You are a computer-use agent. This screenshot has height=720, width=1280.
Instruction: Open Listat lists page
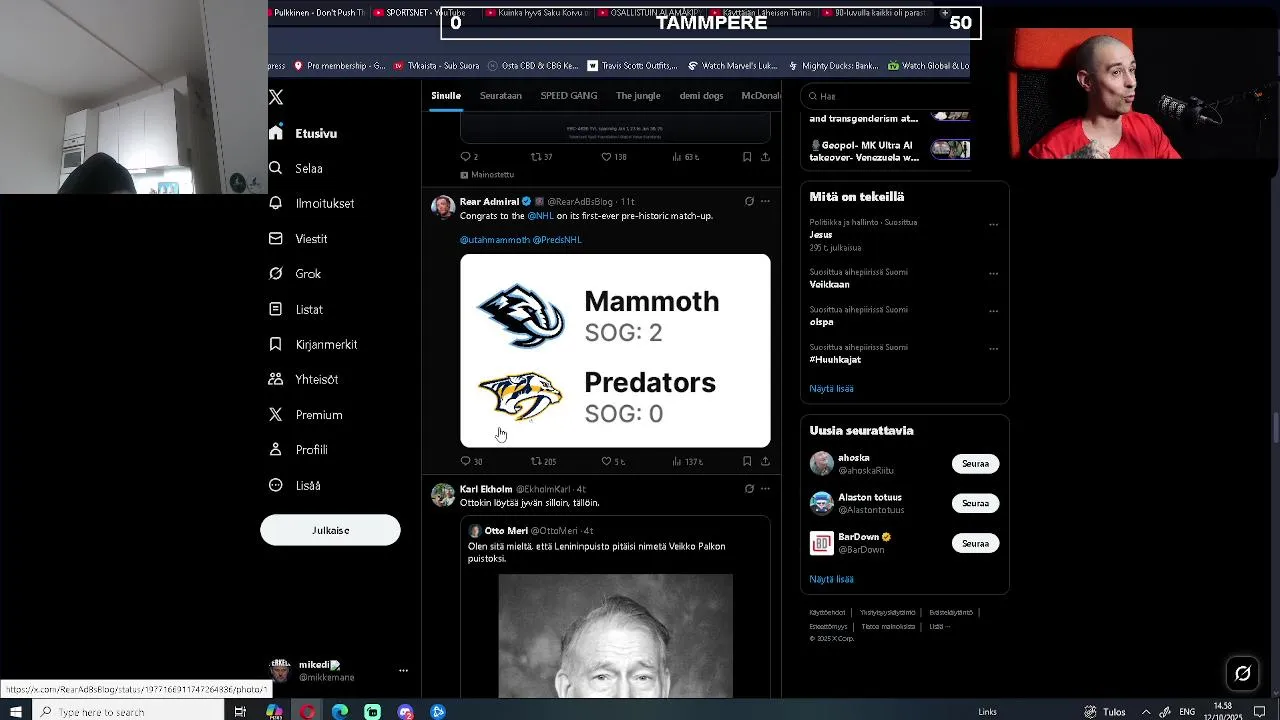[296, 309]
